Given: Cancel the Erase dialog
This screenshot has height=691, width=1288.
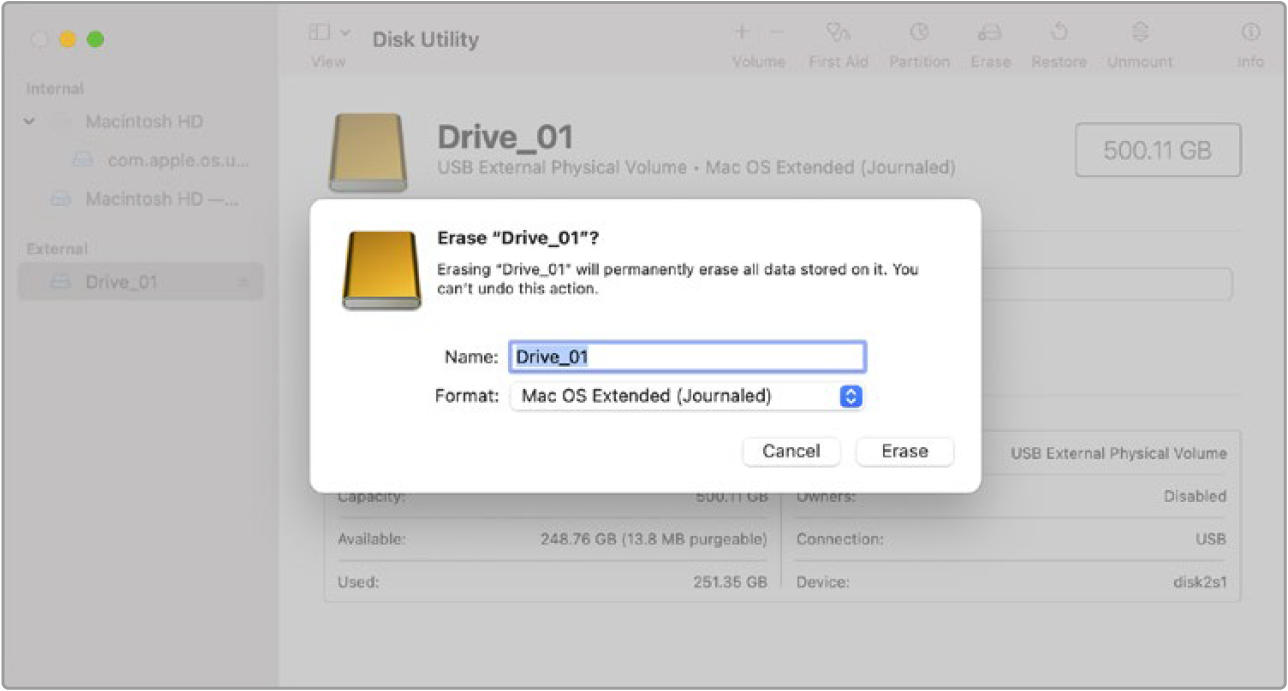Looking at the screenshot, I should (791, 451).
